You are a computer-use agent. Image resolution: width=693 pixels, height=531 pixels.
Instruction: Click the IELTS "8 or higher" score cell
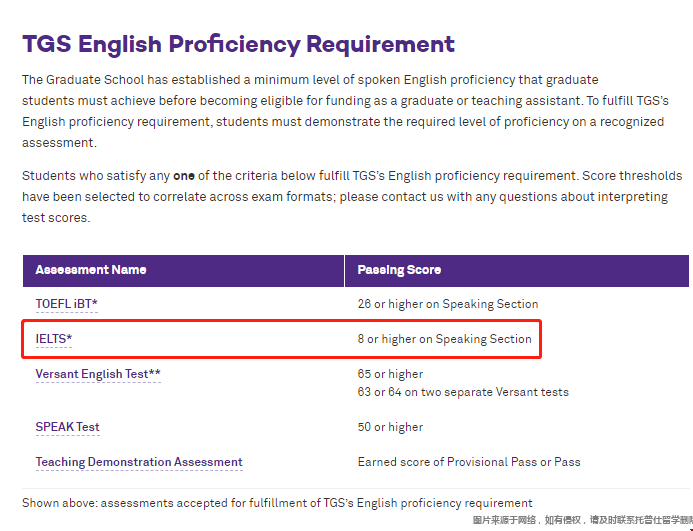pyautogui.click(x=444, y=339)
